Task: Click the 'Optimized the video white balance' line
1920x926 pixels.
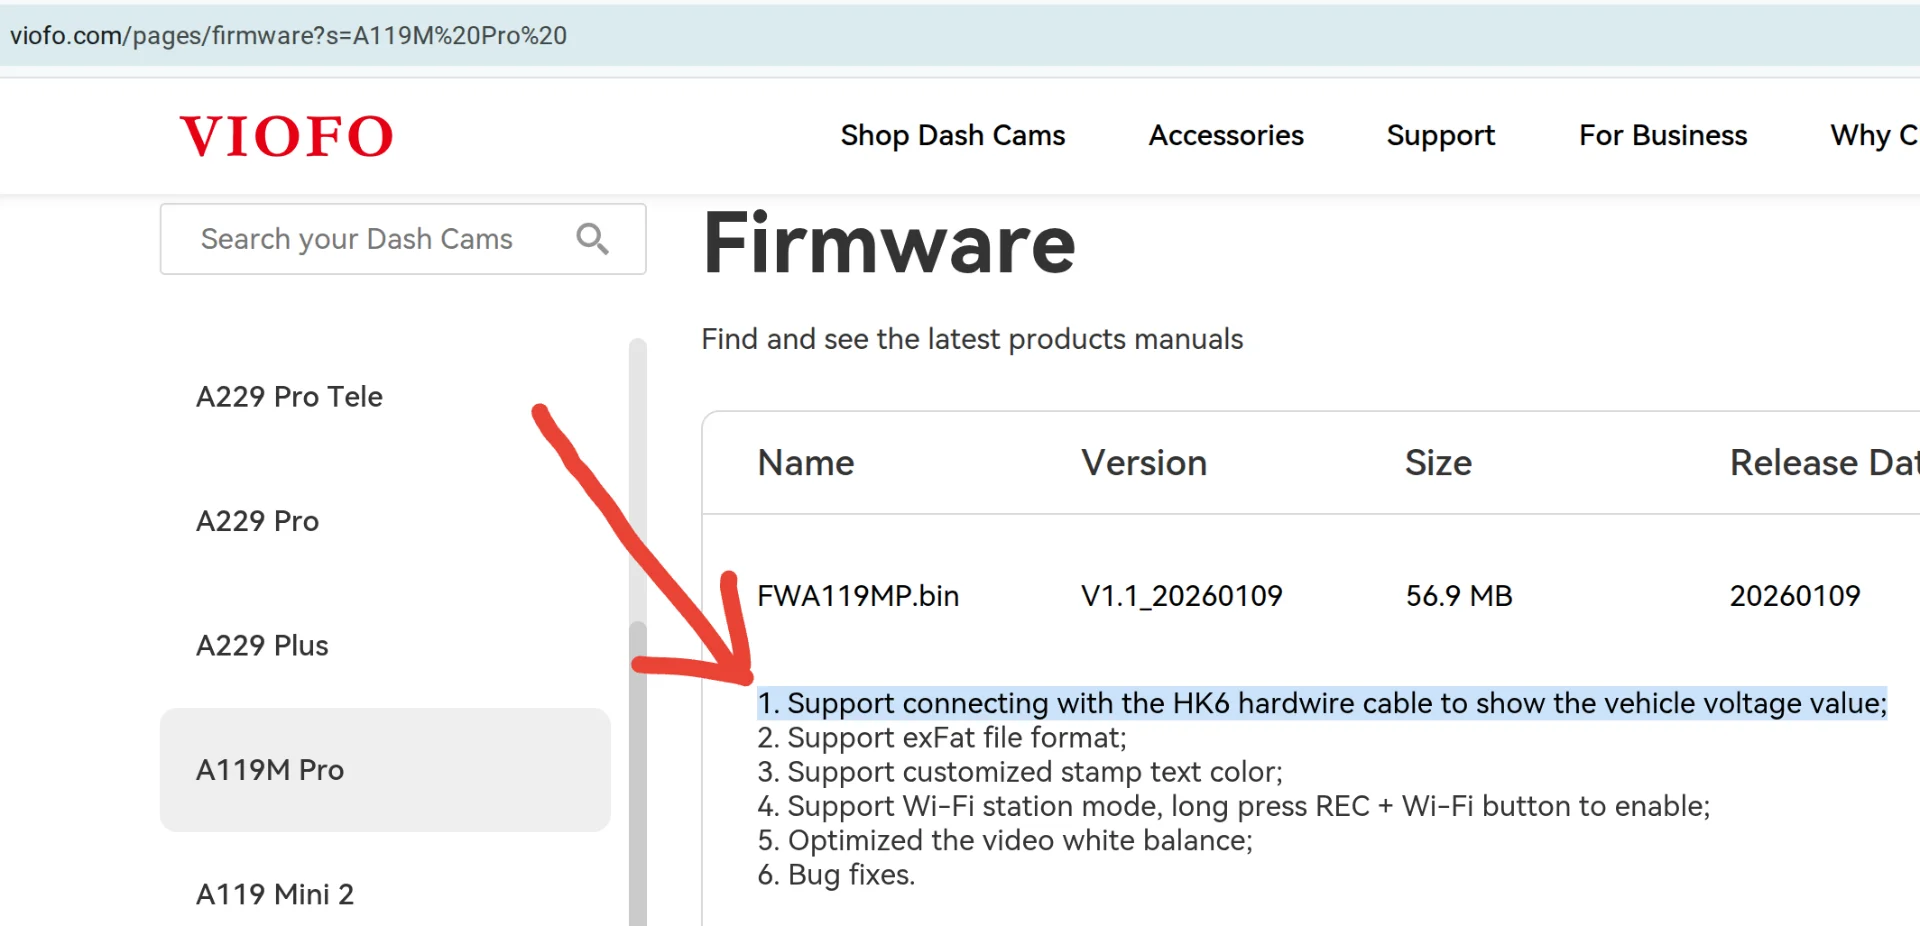Action: tap(1005, 840)
